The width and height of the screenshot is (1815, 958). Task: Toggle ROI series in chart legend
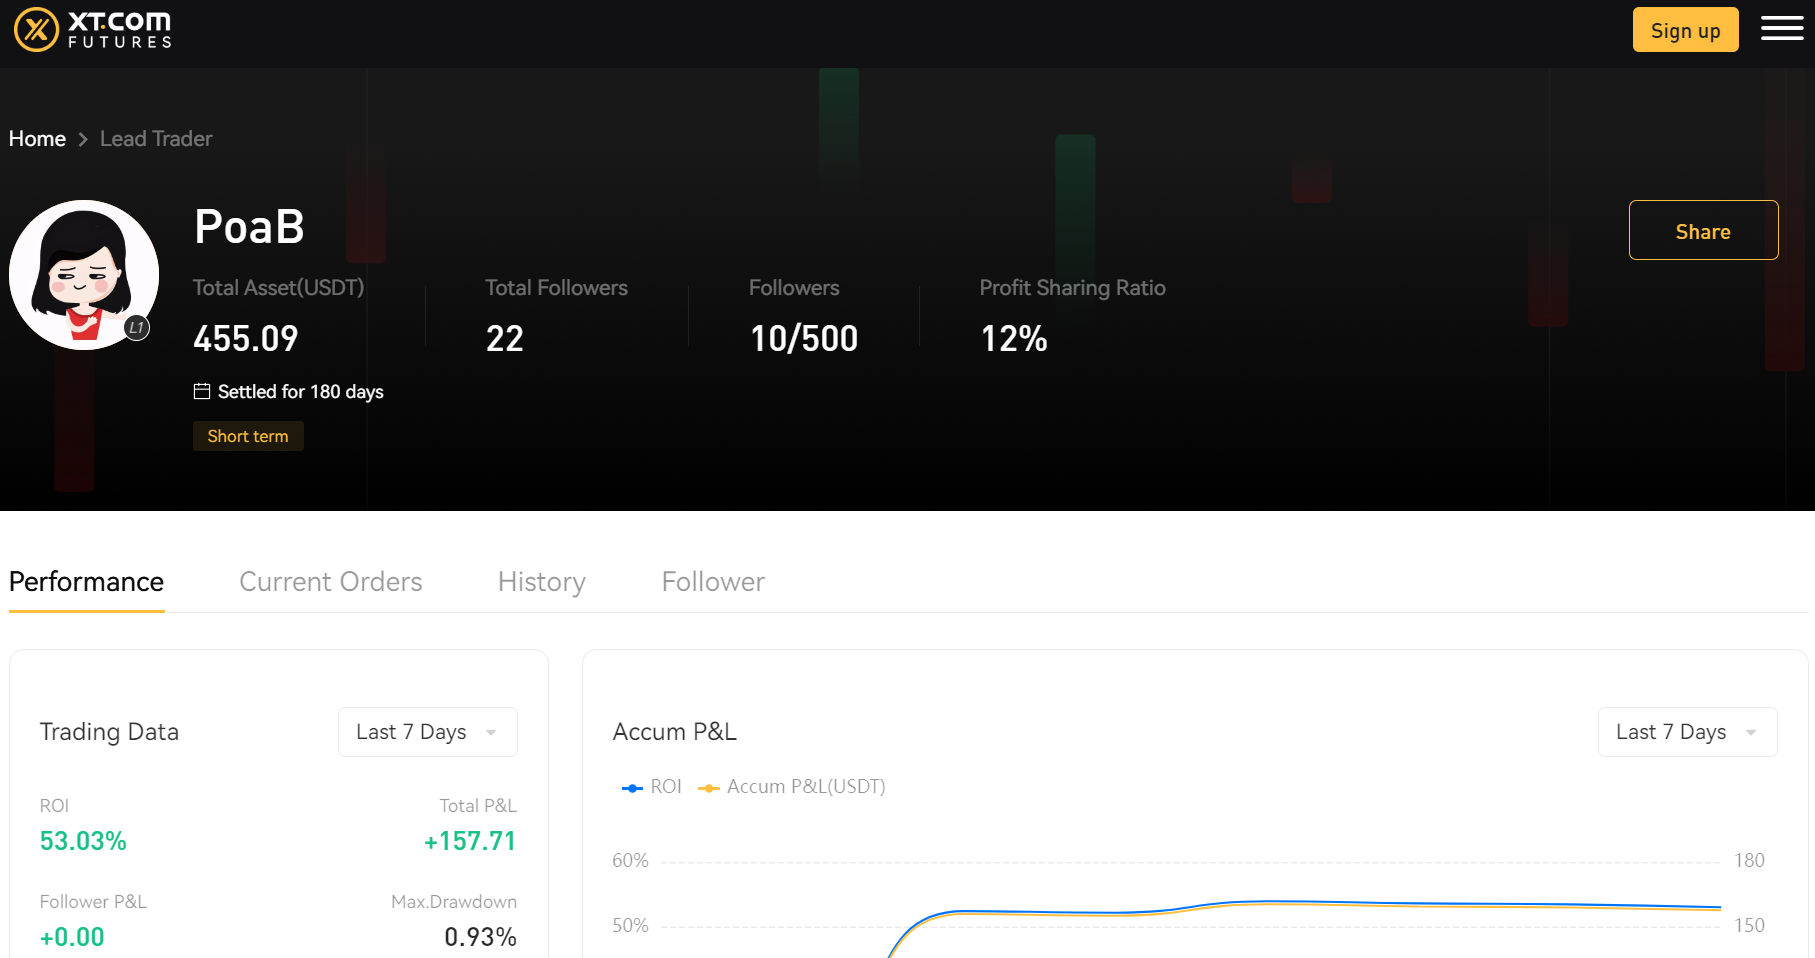pyautogui.click(x=652, y=787)
